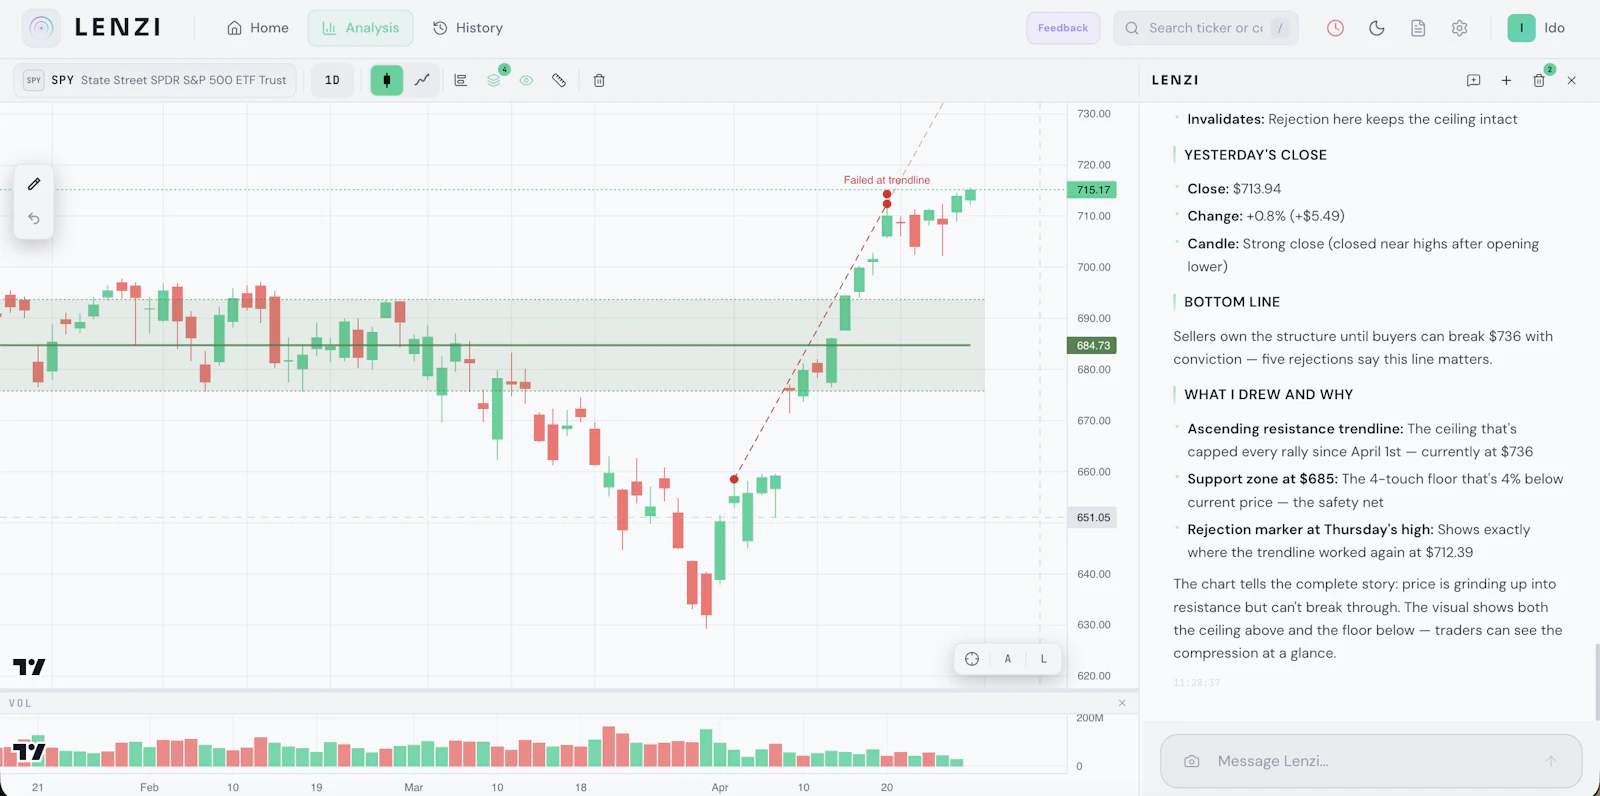The height and width of the screenshot is (796, 1600).
Task: Click the "Failed at trendline" annotation label
Action: tap(887, 180)
